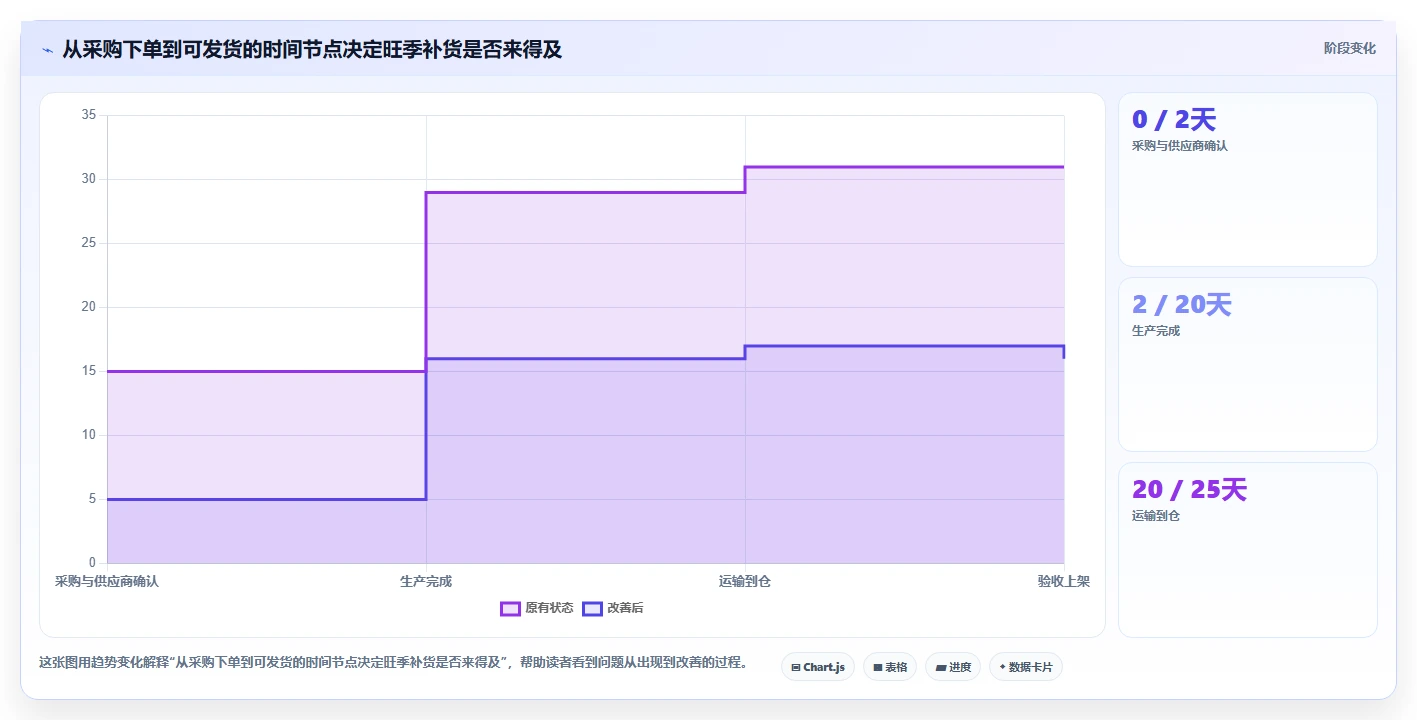Image resolution: width=1417 pixels, height=720 pixels.
Task: Select the Chart.js tag chip
Action: coord(817,667)
